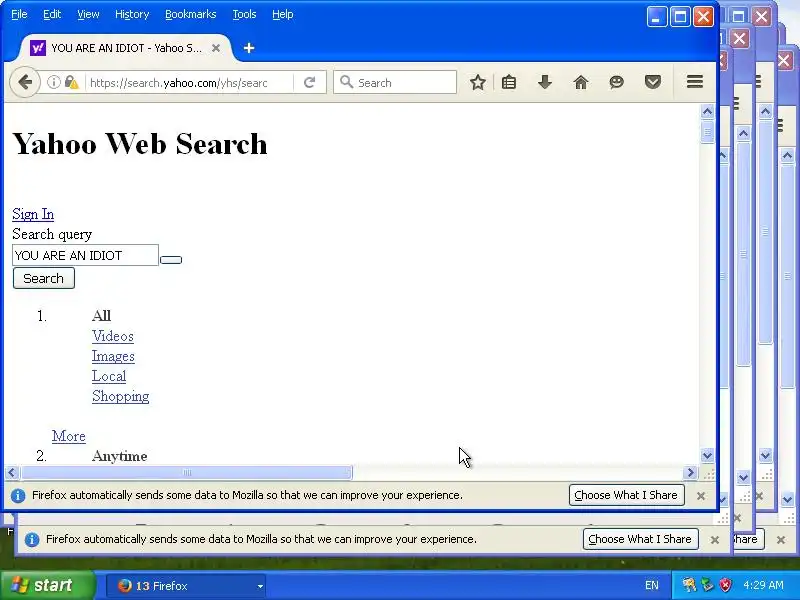
Task: Open a new tab with the plus button
Action: pyautogui.click(x=249, y=48)
